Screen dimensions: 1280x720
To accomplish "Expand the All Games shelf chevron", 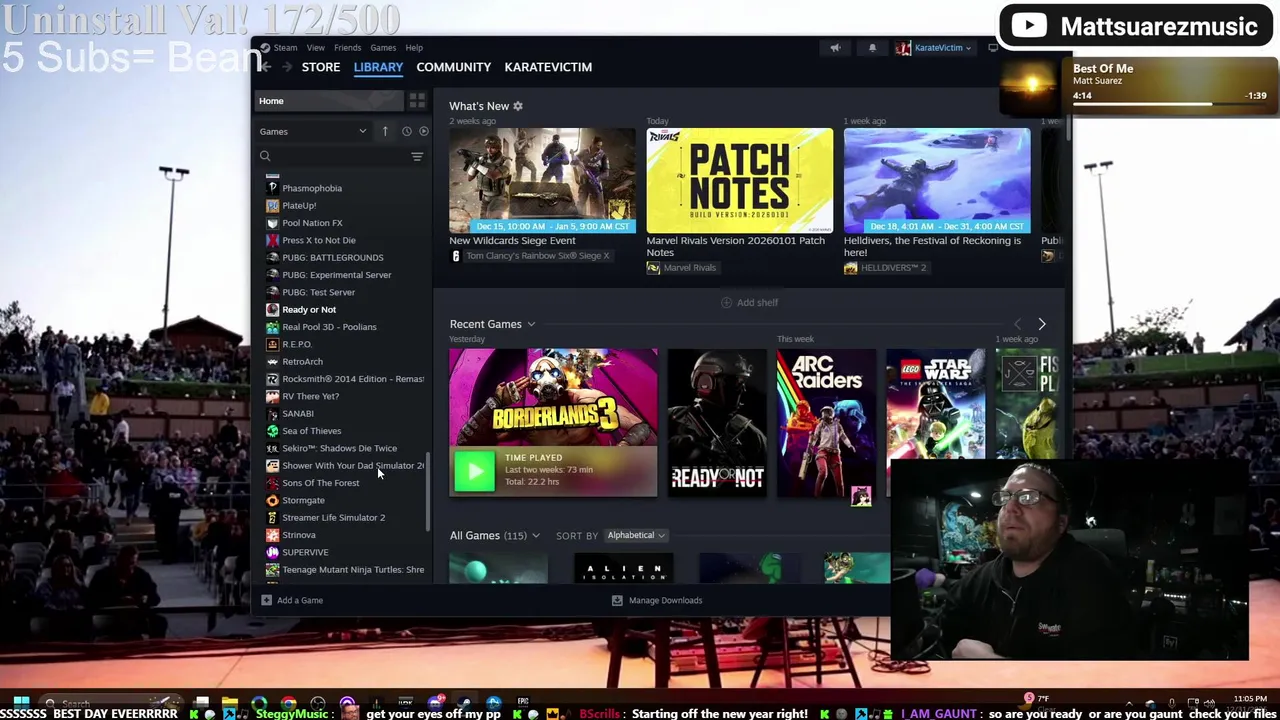I will pyautogui.click(x=536, y=536).
